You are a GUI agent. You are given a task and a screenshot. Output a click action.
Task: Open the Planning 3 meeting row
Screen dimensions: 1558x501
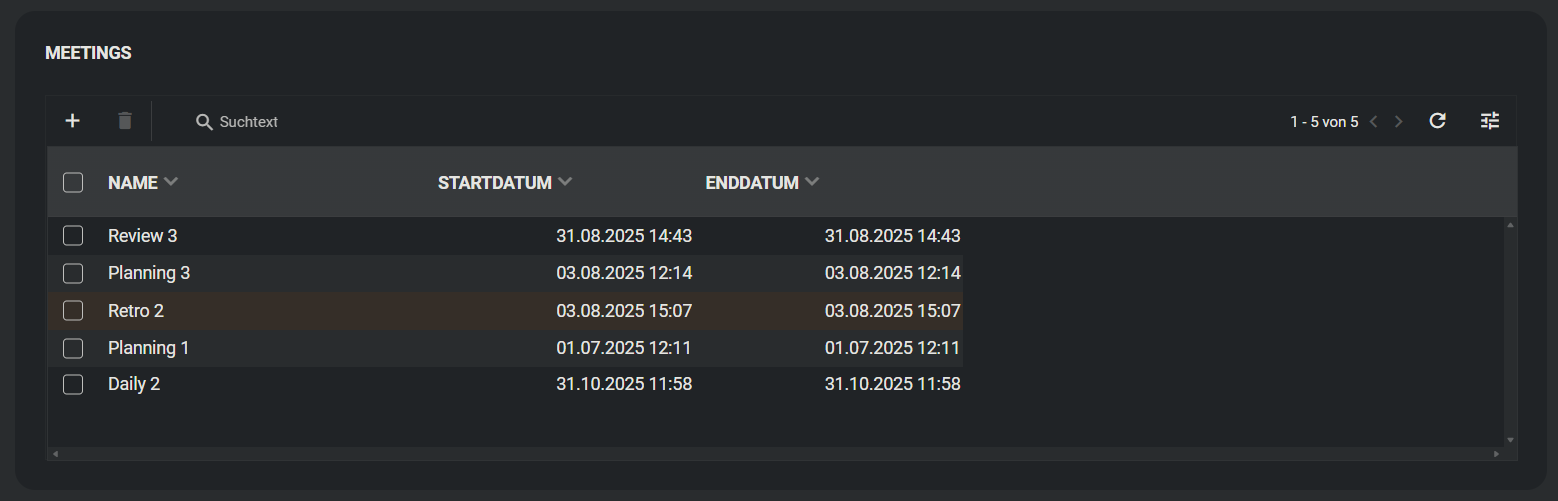(x=149, y=273)
